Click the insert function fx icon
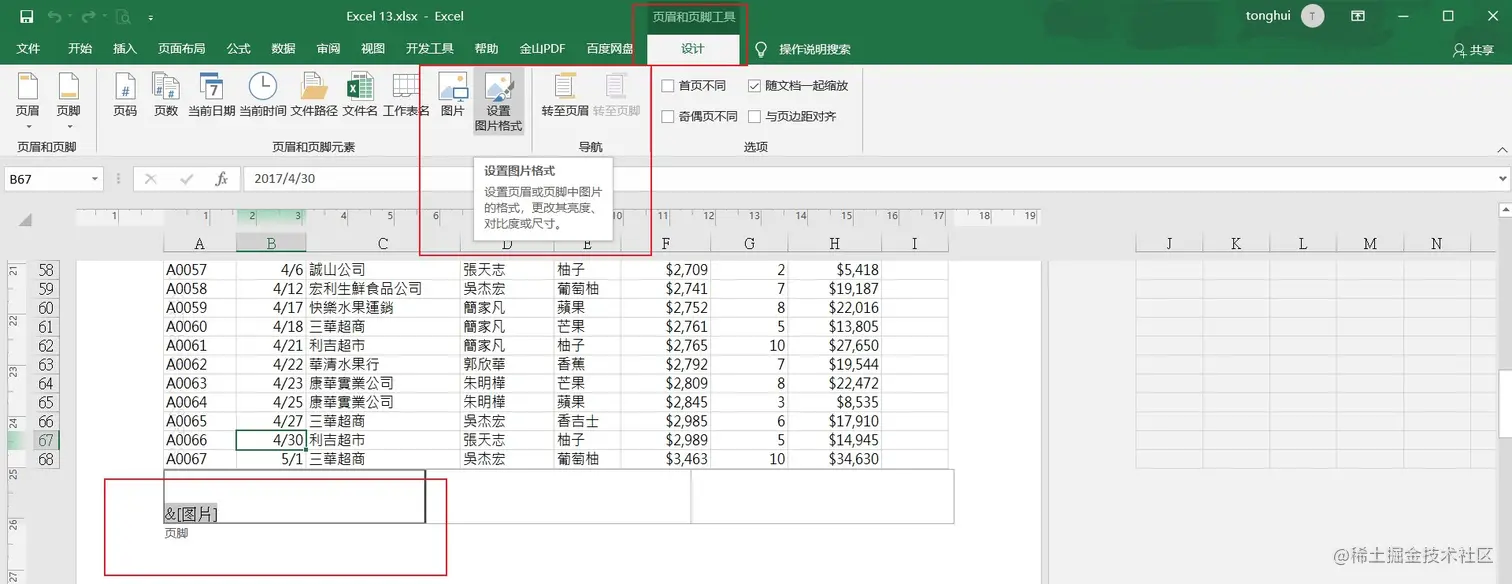The height and width of the screenshot is (584, 1512). pos(222,179)
